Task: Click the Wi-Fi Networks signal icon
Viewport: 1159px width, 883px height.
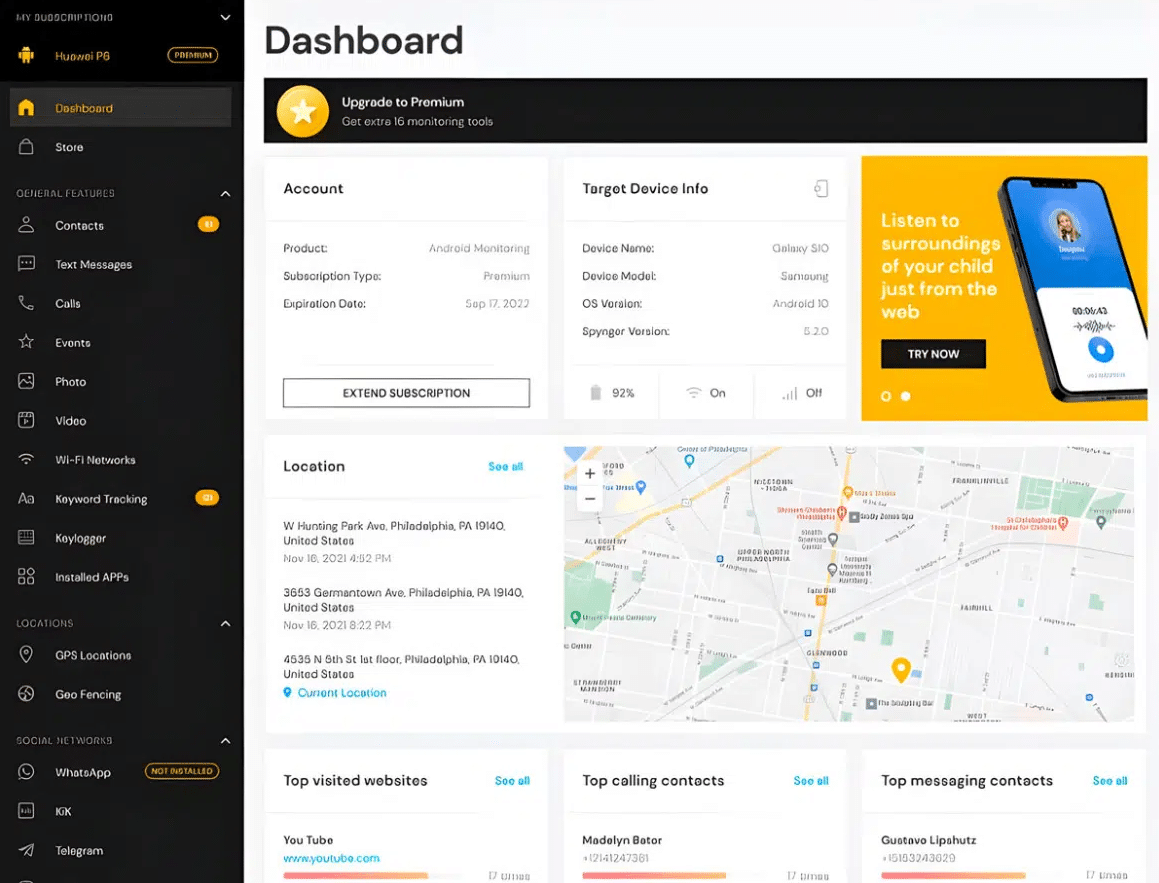Action: [26, 459]
